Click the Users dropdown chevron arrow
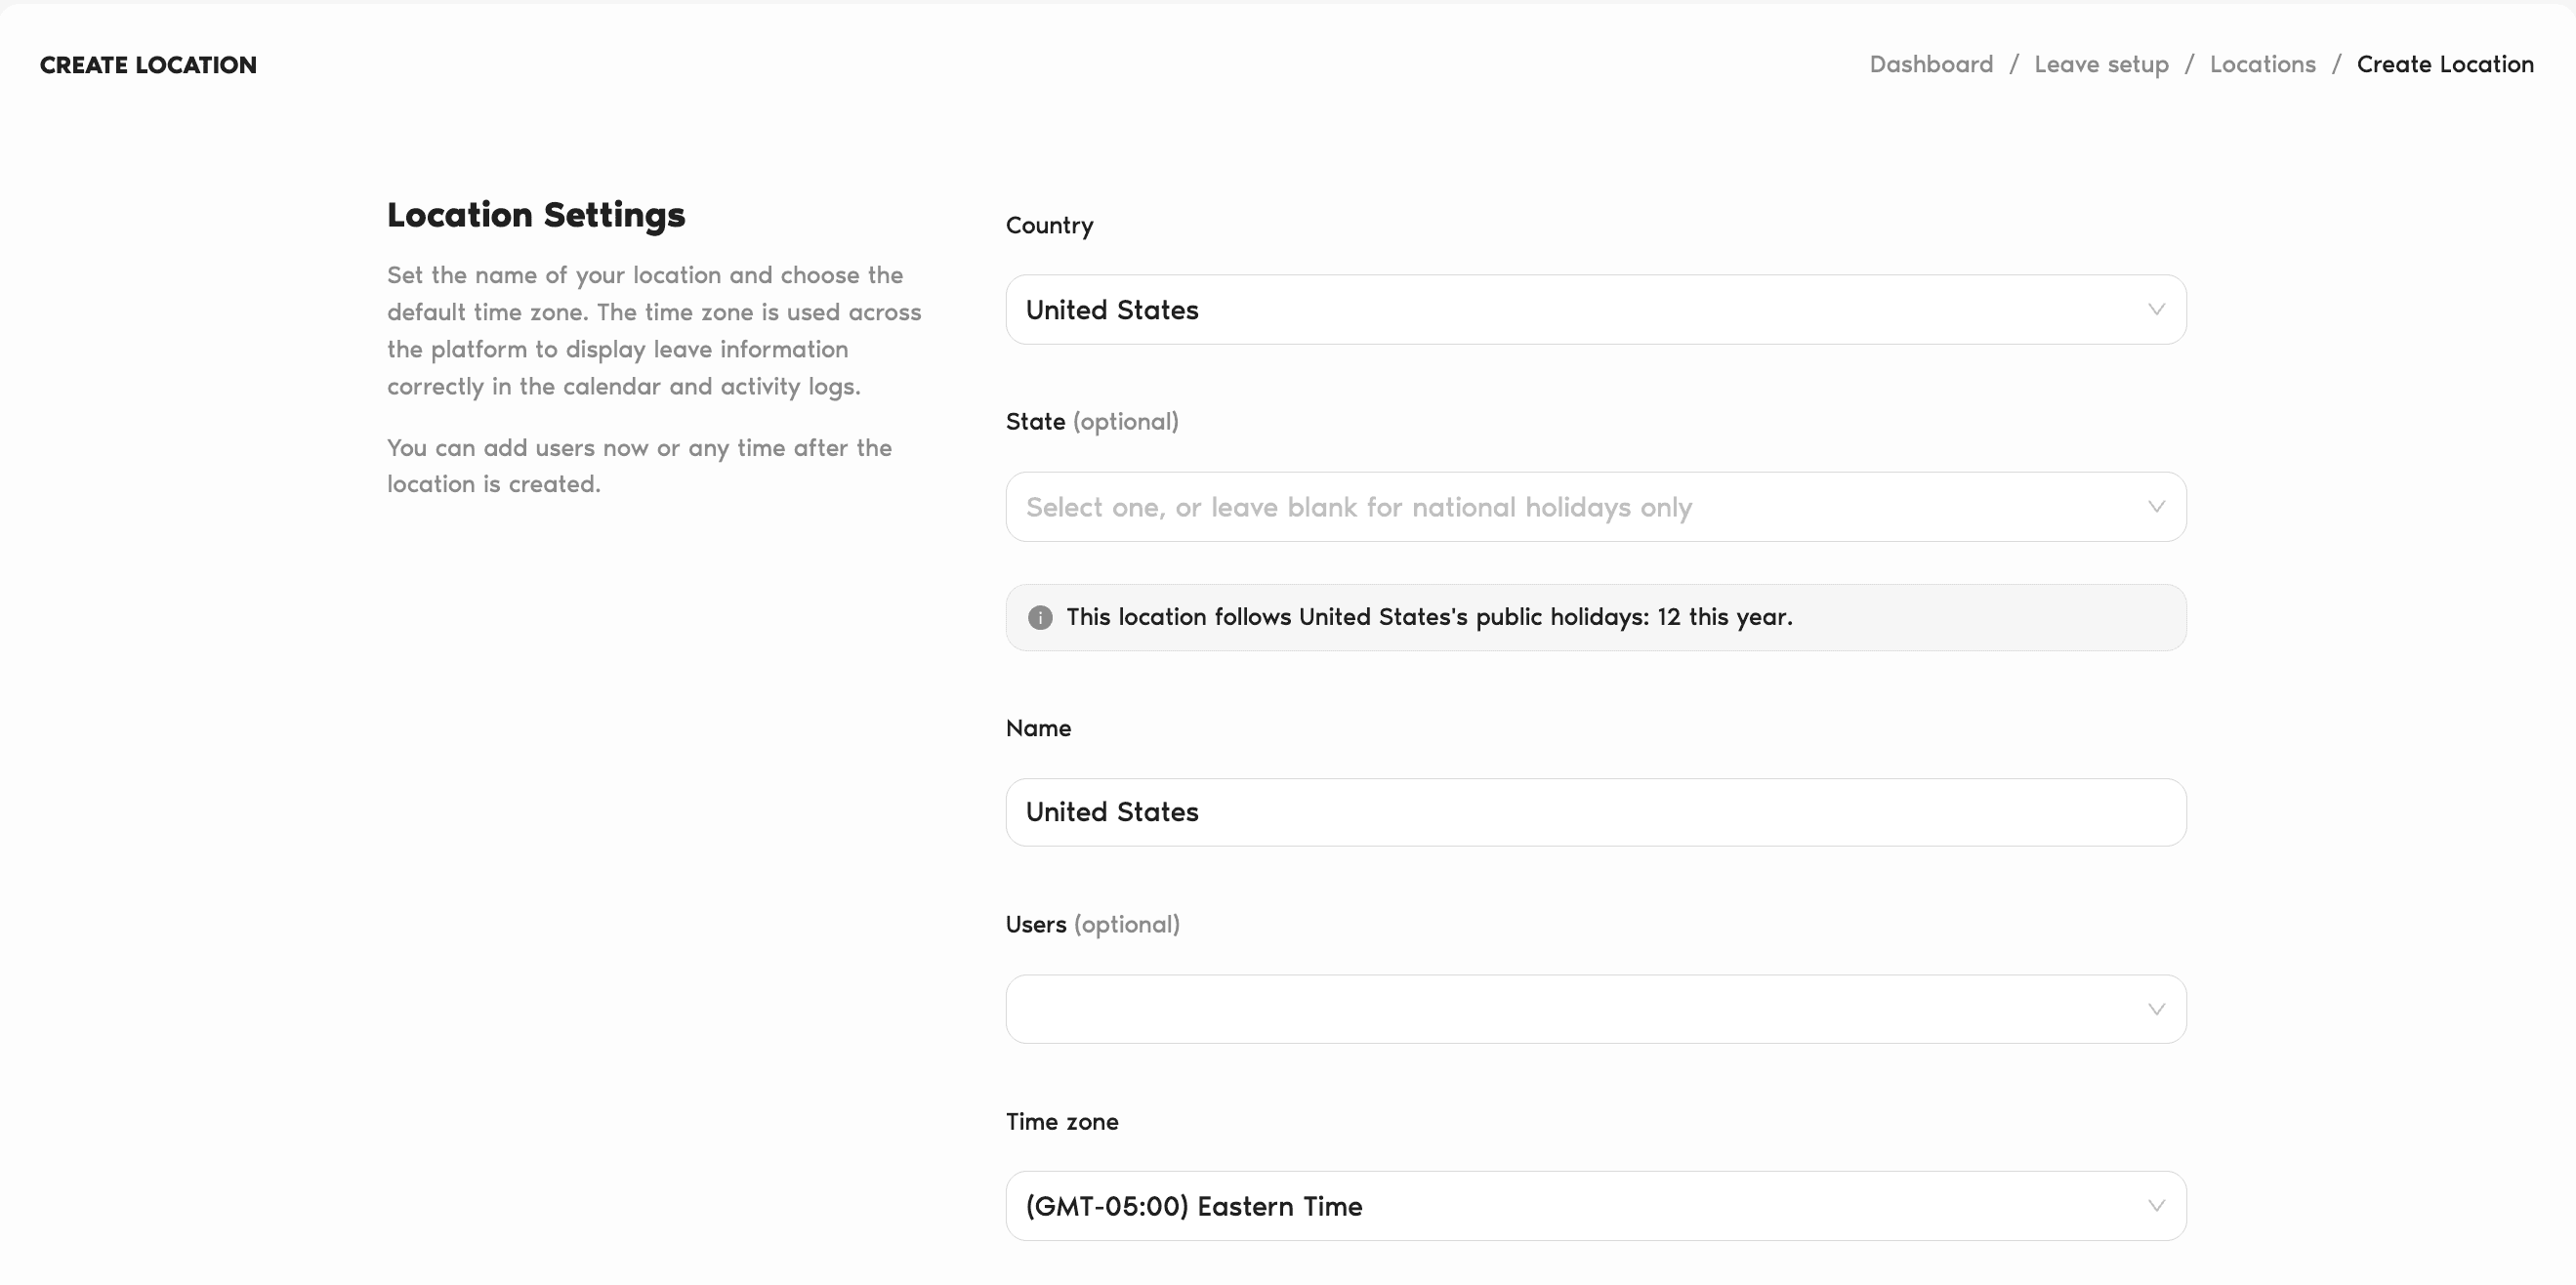 click(2156, 1009)
